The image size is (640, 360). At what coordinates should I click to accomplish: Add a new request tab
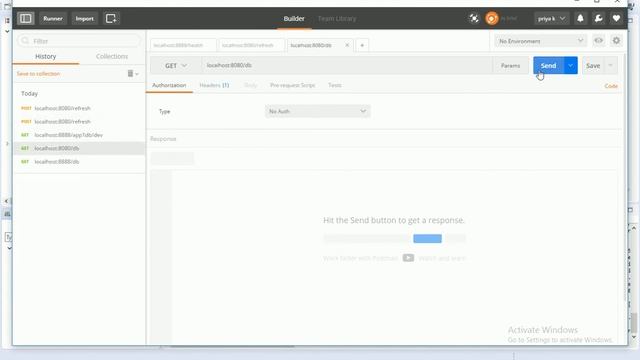click(362, 45)
